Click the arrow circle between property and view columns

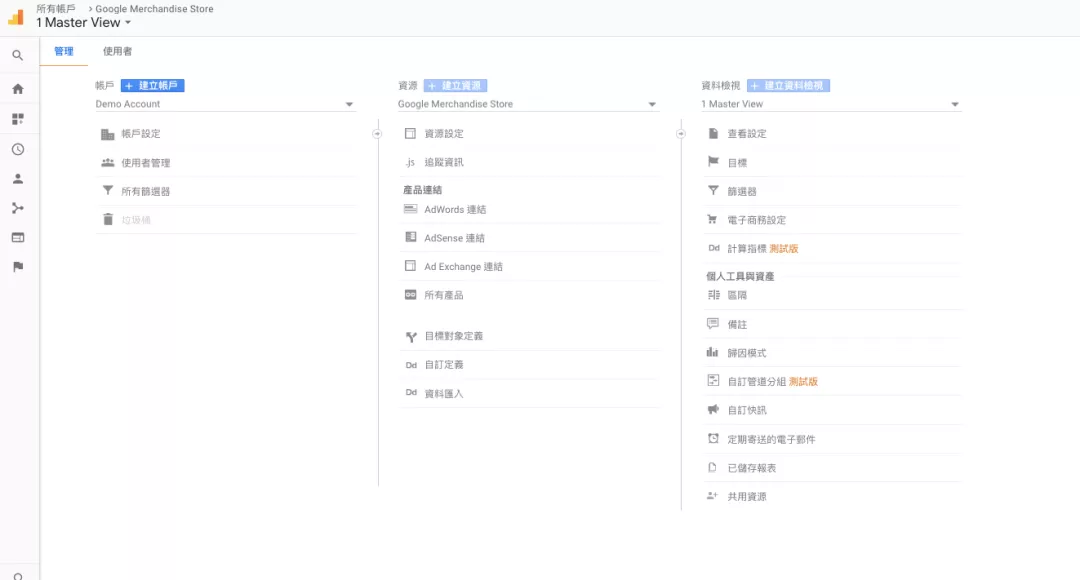(681, 134)
